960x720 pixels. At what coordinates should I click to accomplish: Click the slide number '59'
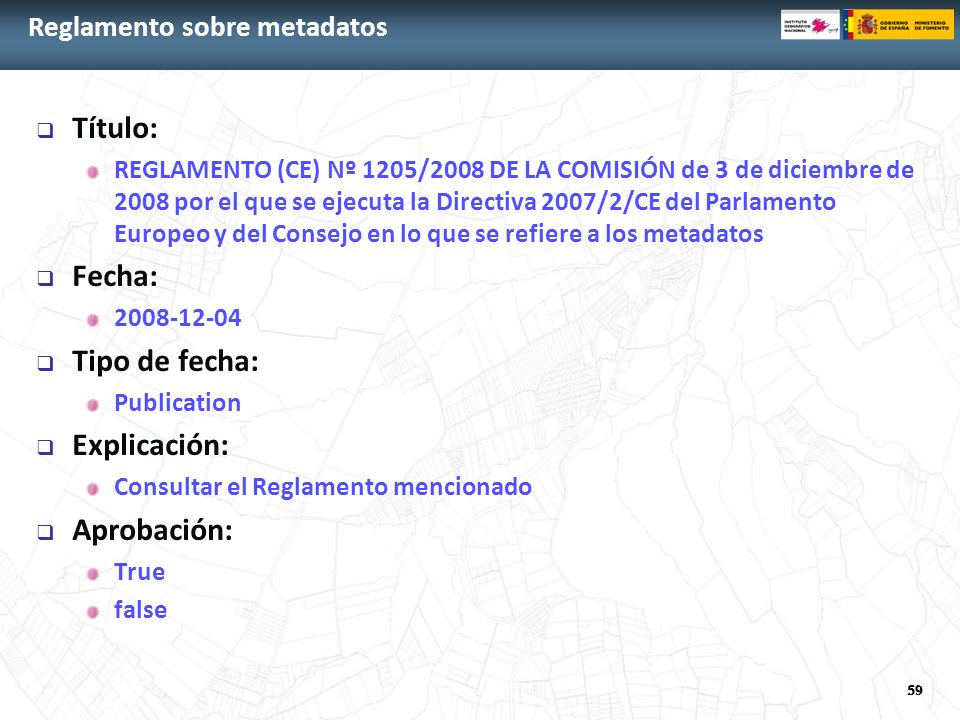[x=915, y=690]
